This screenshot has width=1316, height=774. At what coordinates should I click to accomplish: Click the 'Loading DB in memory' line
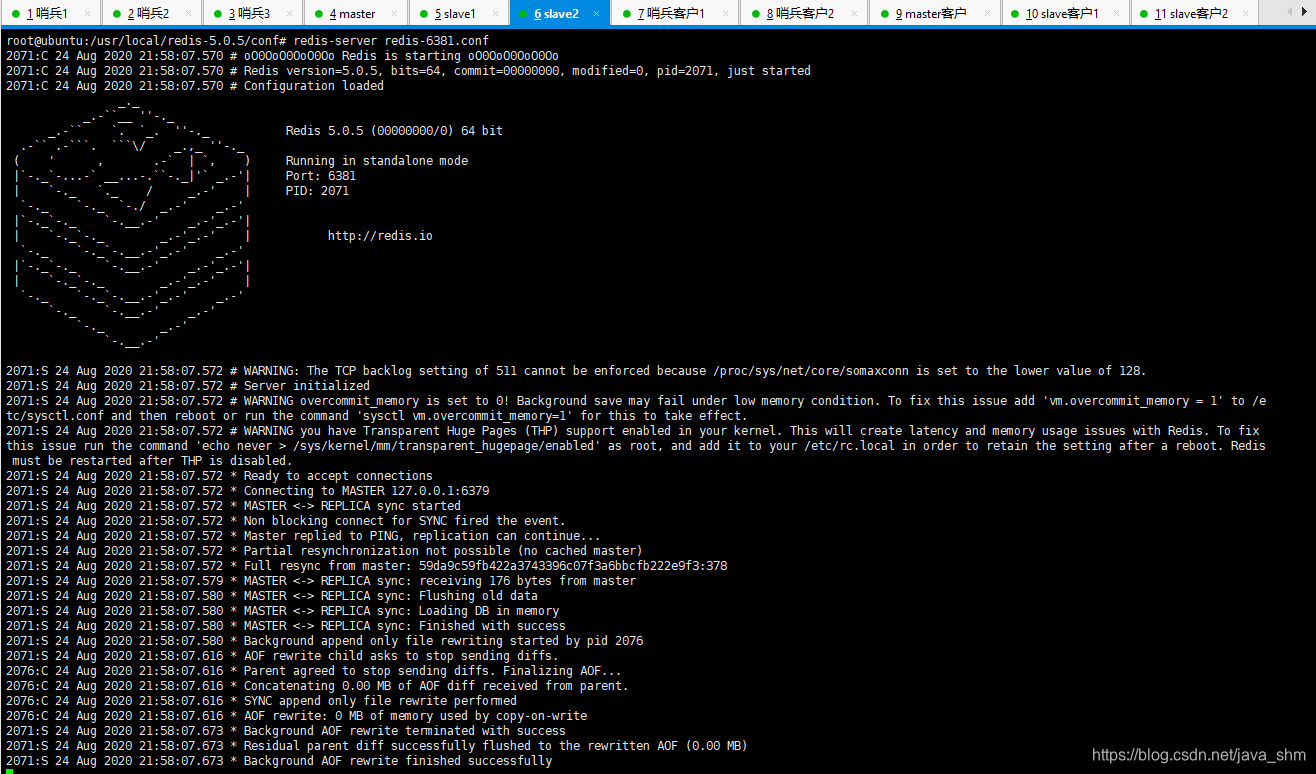click(x=282, y=611)
